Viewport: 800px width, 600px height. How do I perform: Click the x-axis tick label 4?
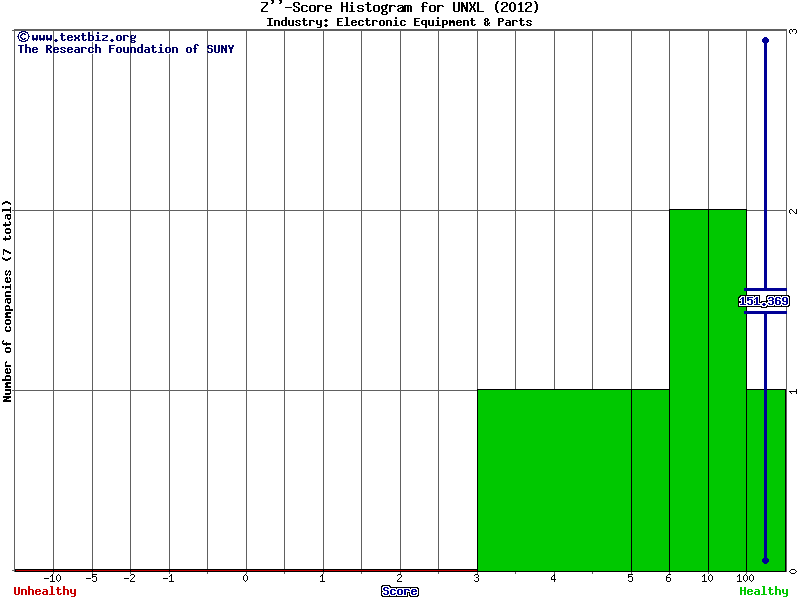click(554, 579)
